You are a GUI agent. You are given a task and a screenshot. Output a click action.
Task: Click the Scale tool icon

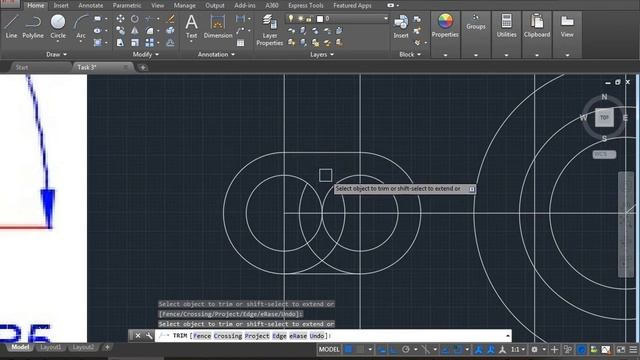135,42
